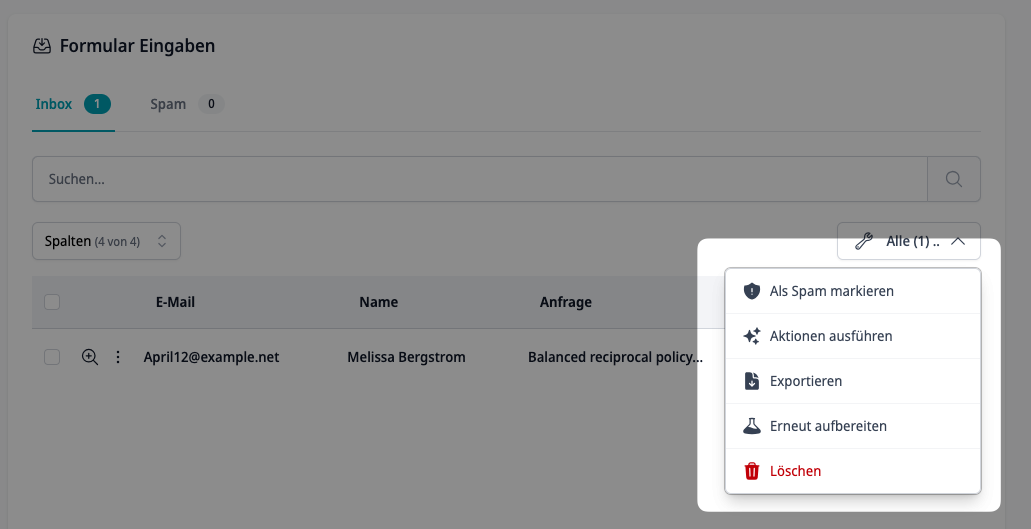Click the Balanced reciprocal policy... request cell
The height and width of the screenshot is (529, 1031).
pyautogui.click(x=615, y=357)
